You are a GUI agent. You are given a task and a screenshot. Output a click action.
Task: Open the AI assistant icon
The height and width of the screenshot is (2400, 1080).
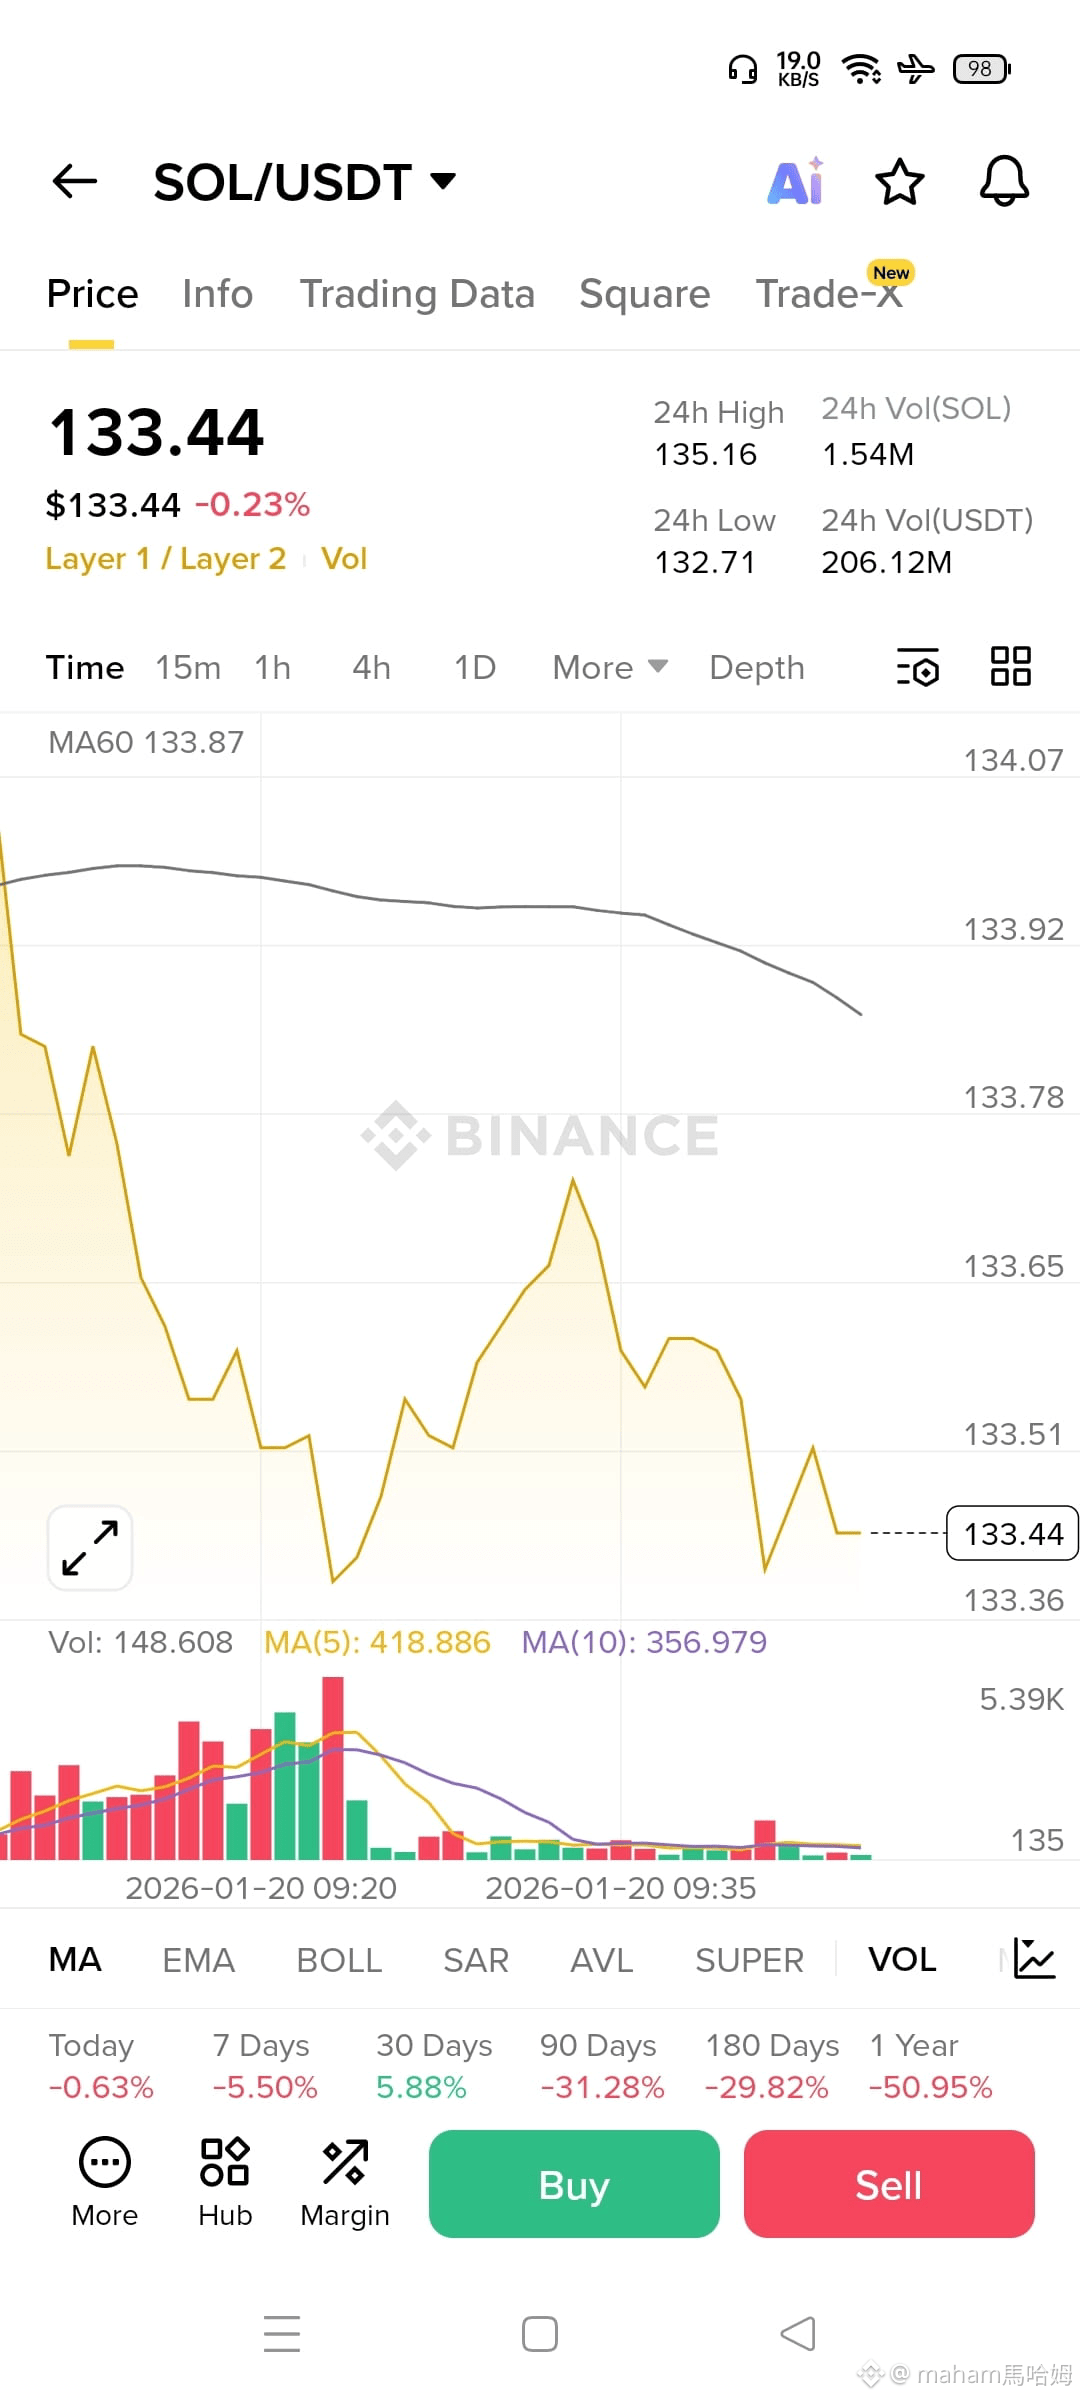796,182
